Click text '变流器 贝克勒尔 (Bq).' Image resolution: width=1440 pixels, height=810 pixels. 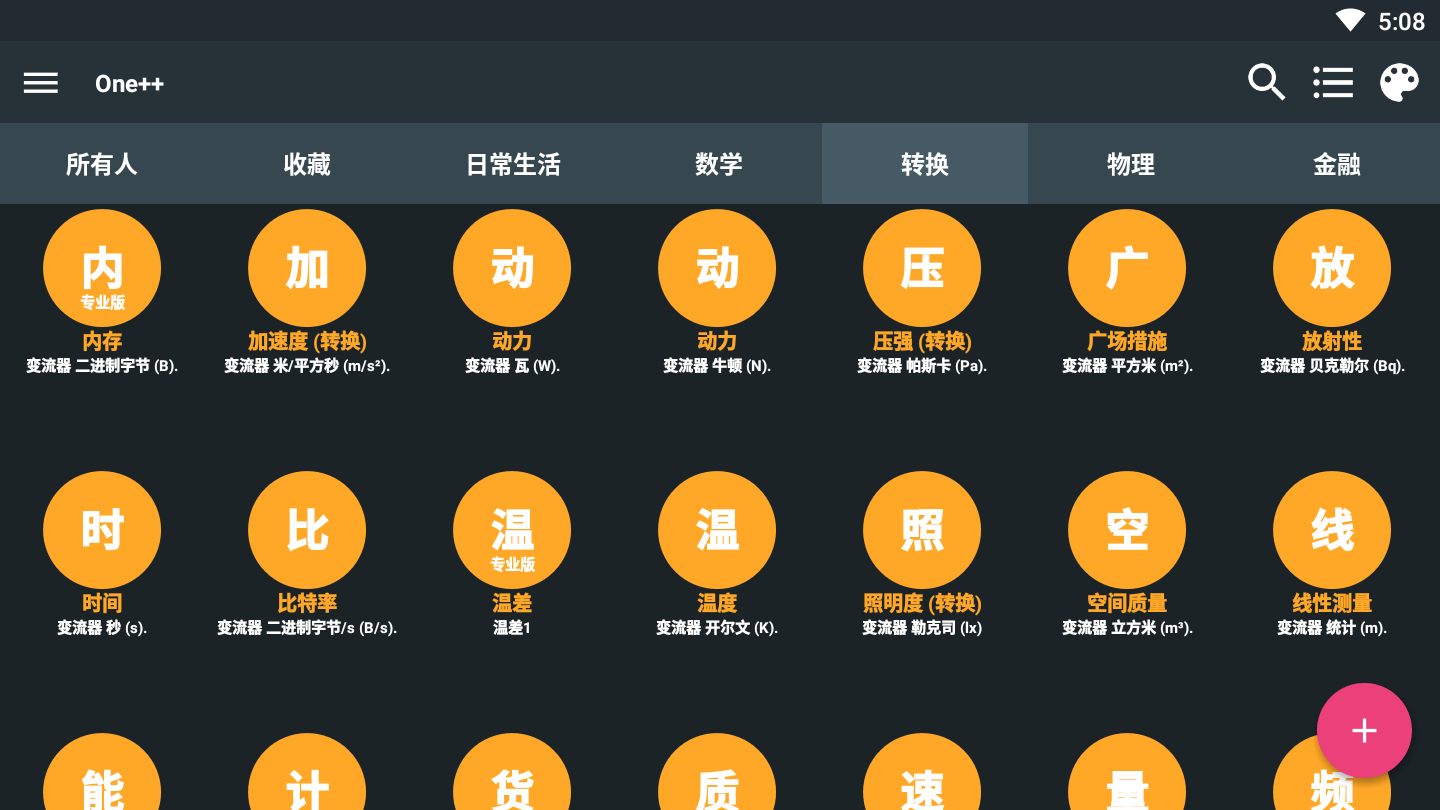1332,366
